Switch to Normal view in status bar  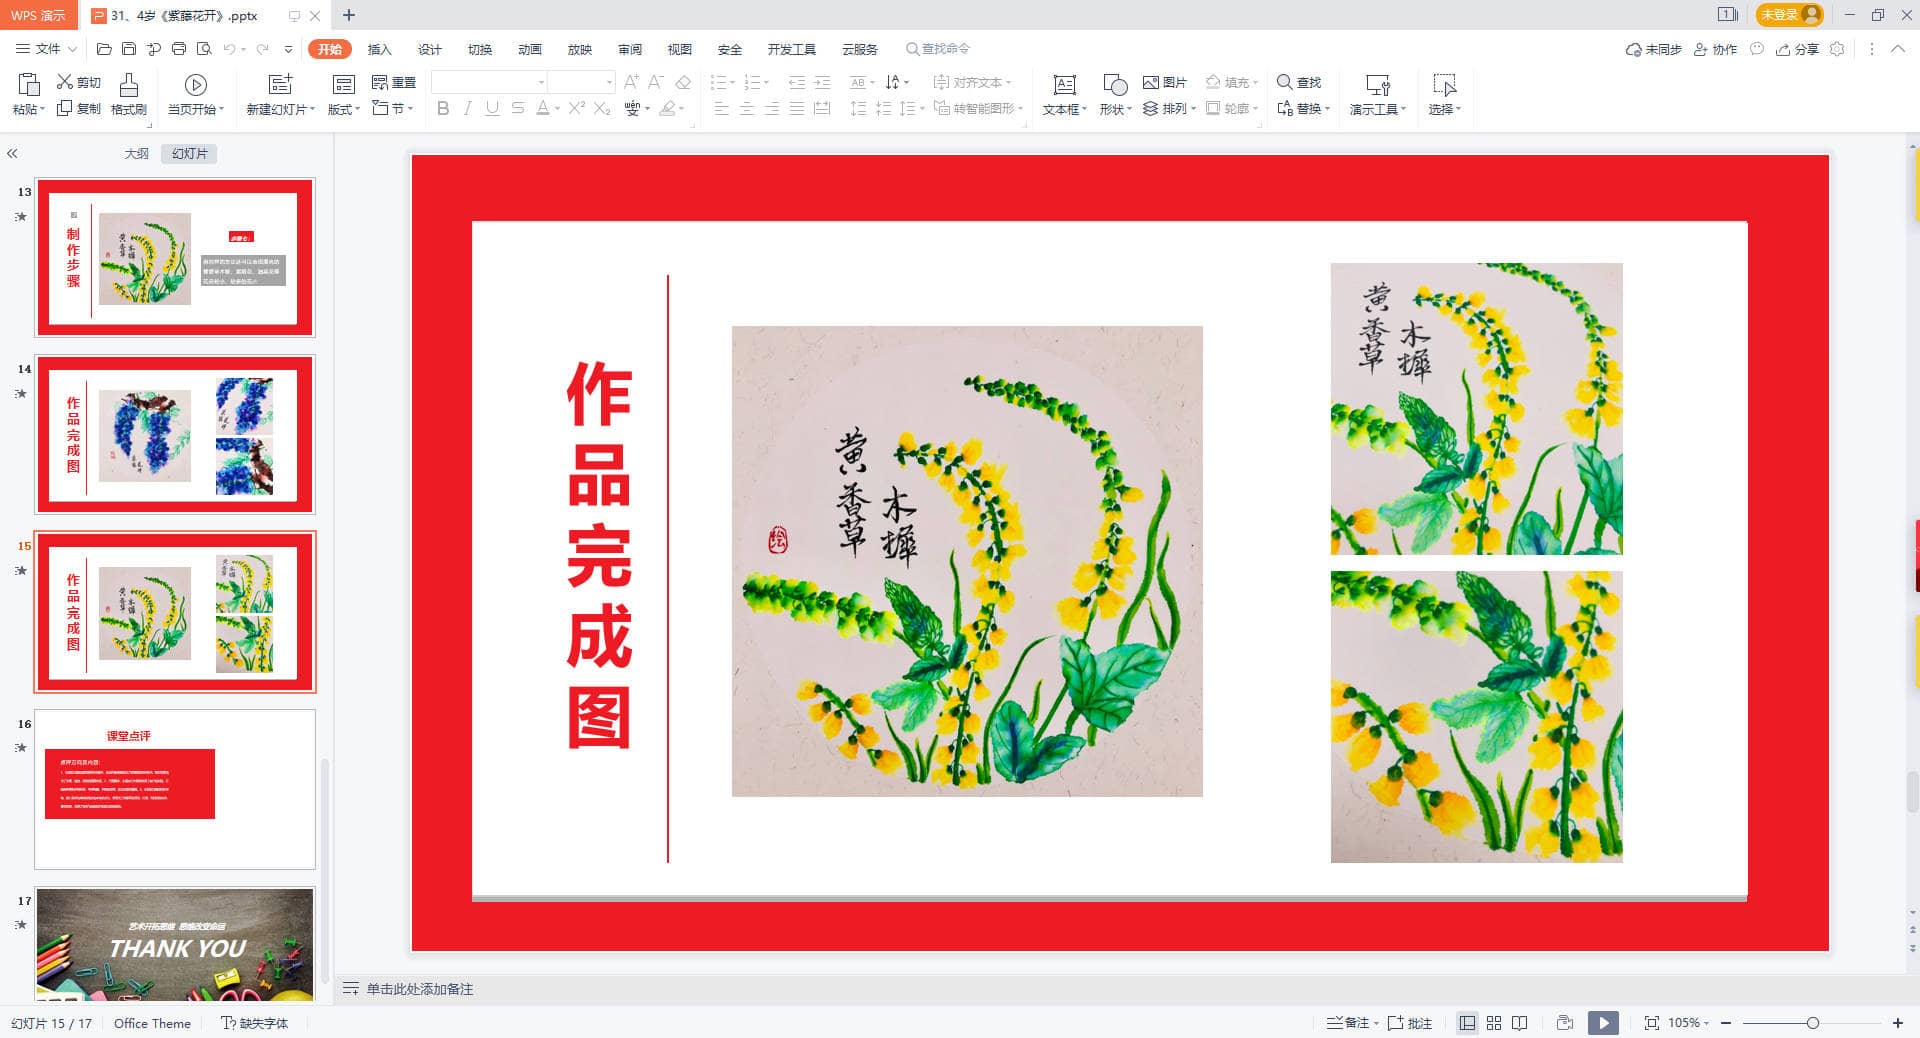(1467, 1023)
